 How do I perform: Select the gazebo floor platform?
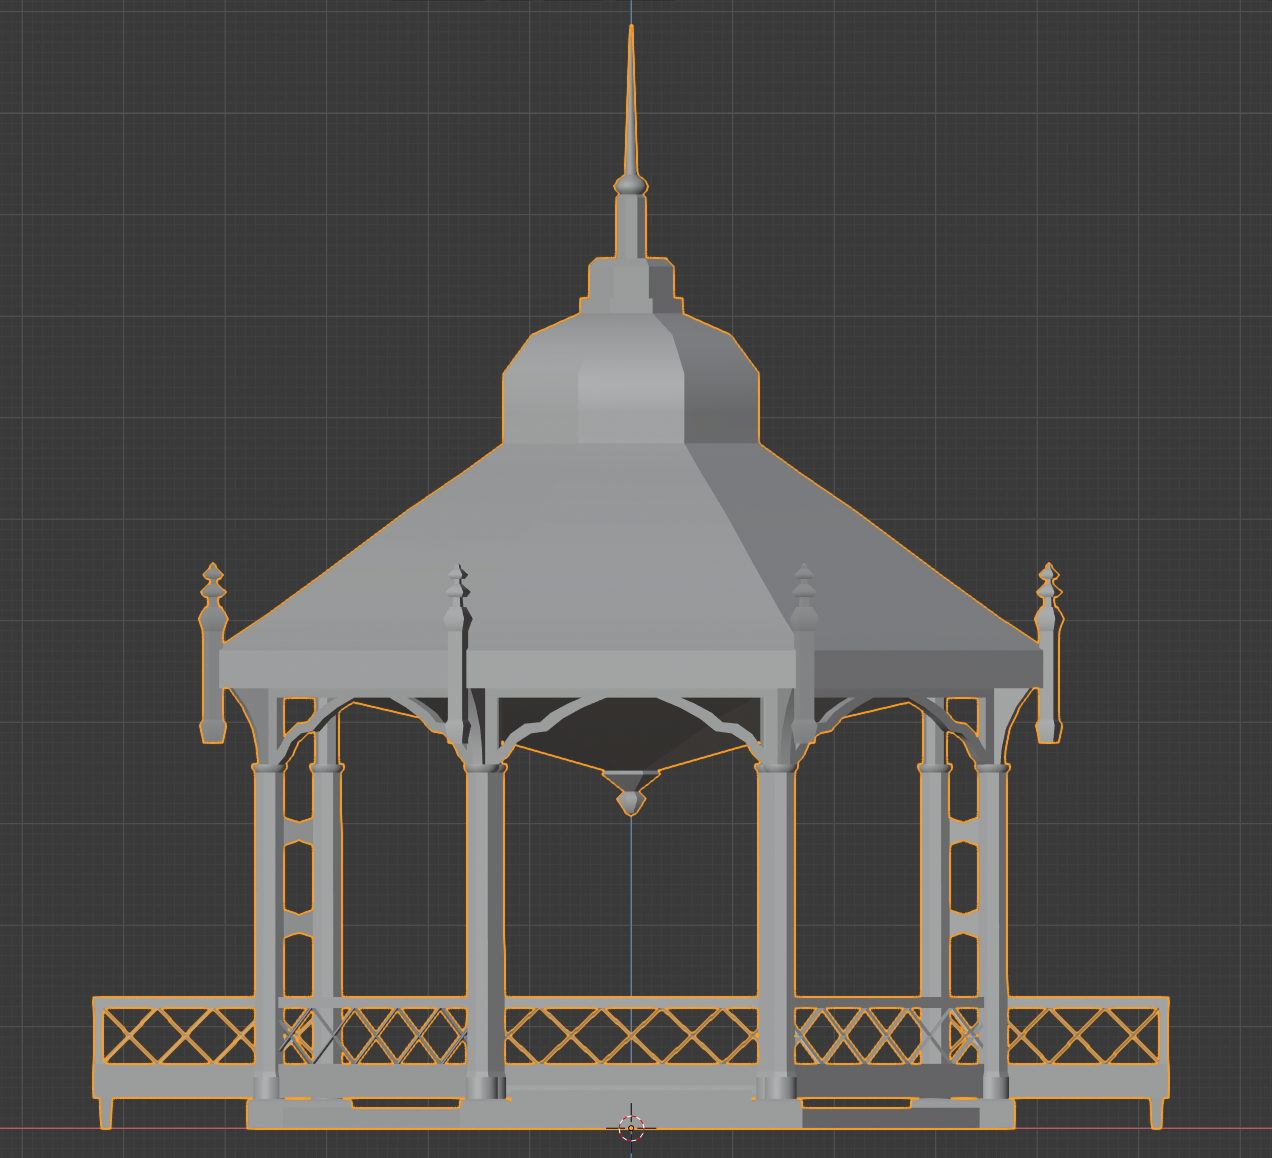pyautogui.click(x=630, y=1098)
